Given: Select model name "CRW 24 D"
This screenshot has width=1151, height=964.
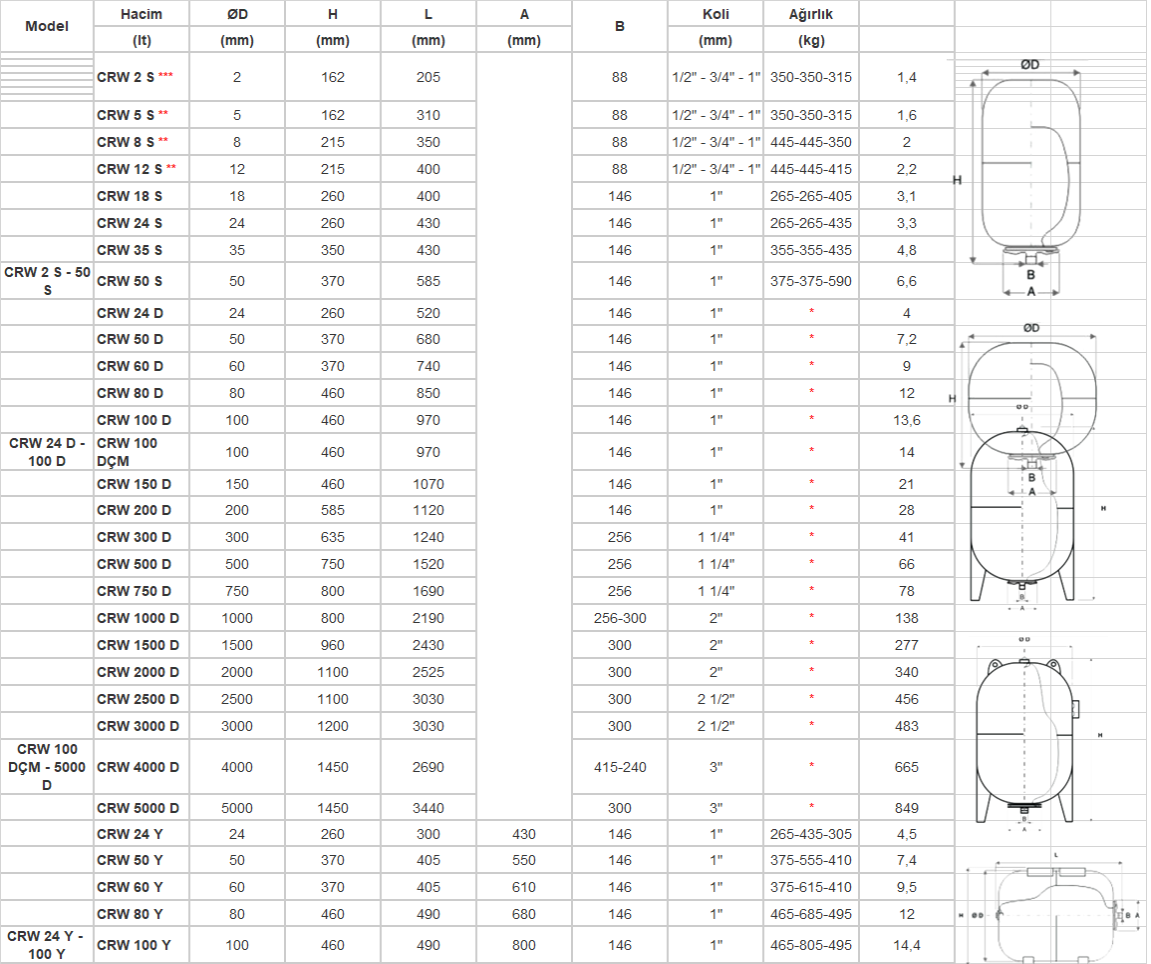Looking at the screenshot, I should pos(130,314).
